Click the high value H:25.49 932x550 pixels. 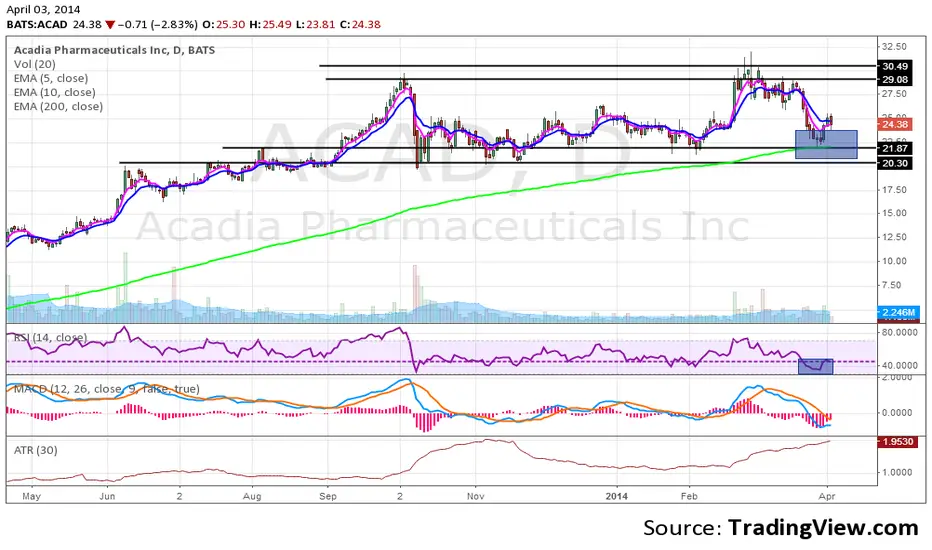tap(270, 24)
